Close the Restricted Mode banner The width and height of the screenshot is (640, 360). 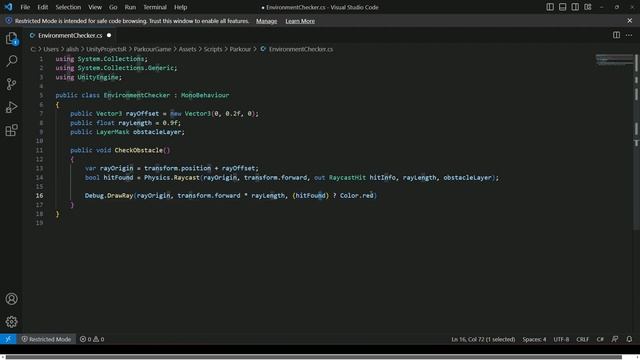(x=630, y=20)
